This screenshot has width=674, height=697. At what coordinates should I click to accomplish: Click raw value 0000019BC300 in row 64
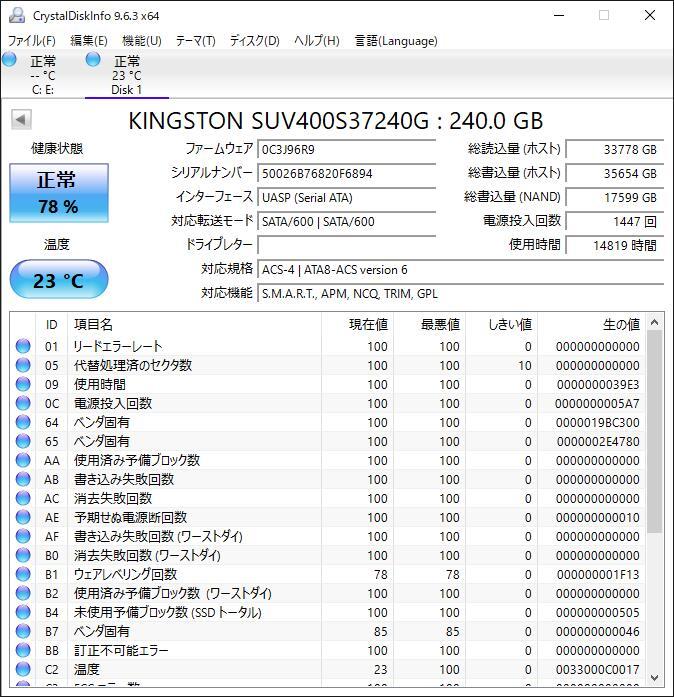[598, 422]
